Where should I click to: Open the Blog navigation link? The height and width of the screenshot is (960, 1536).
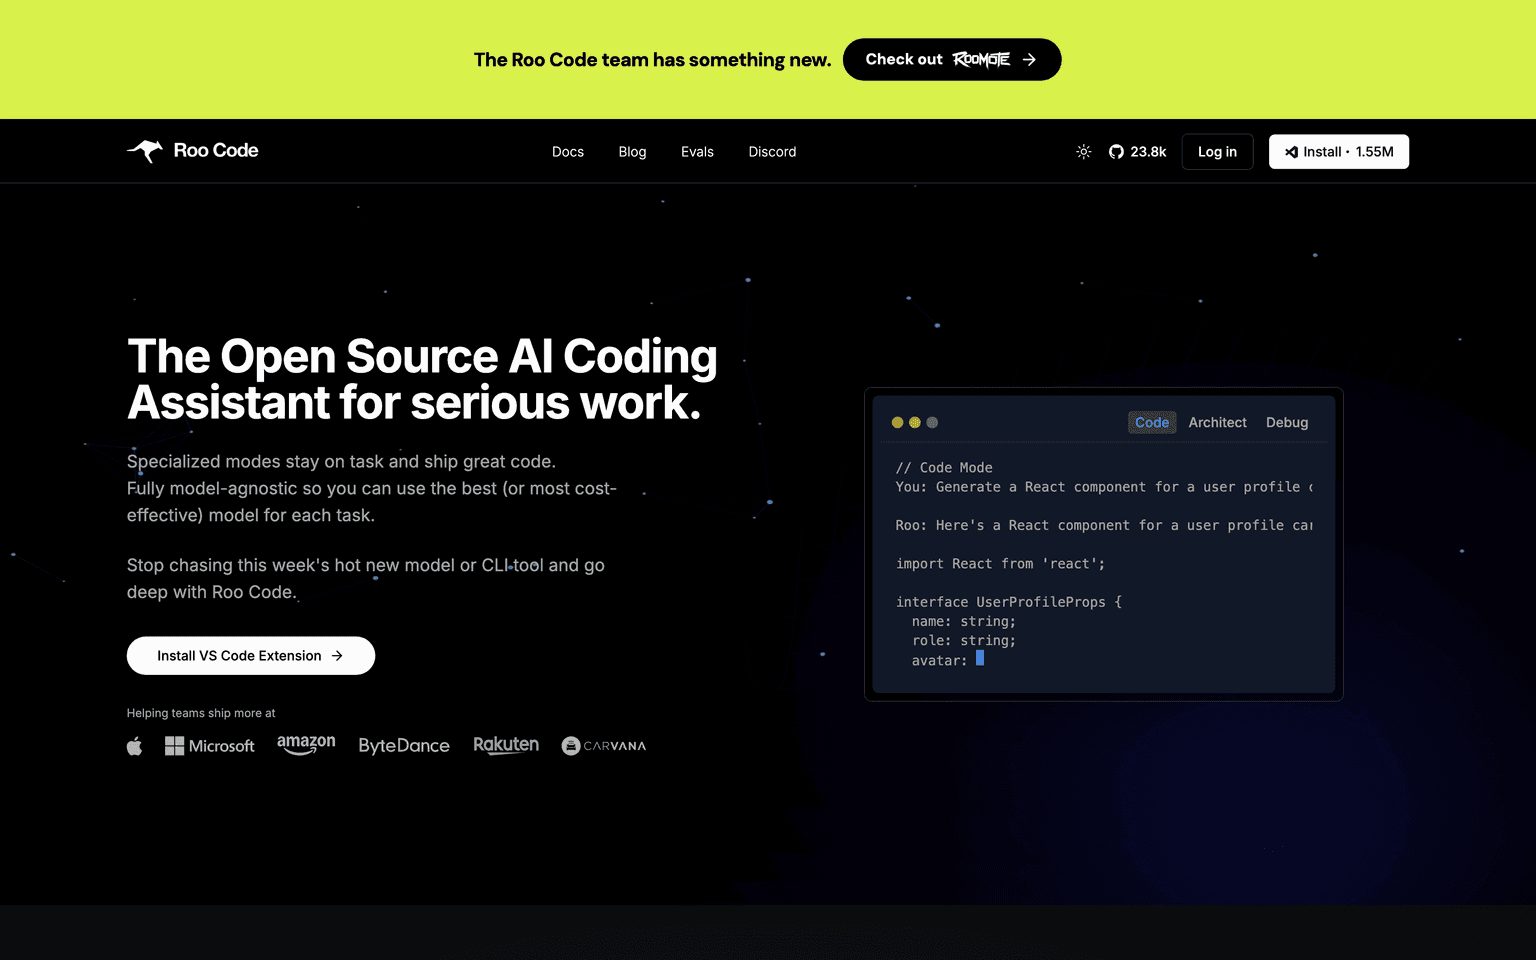[632, 152]
